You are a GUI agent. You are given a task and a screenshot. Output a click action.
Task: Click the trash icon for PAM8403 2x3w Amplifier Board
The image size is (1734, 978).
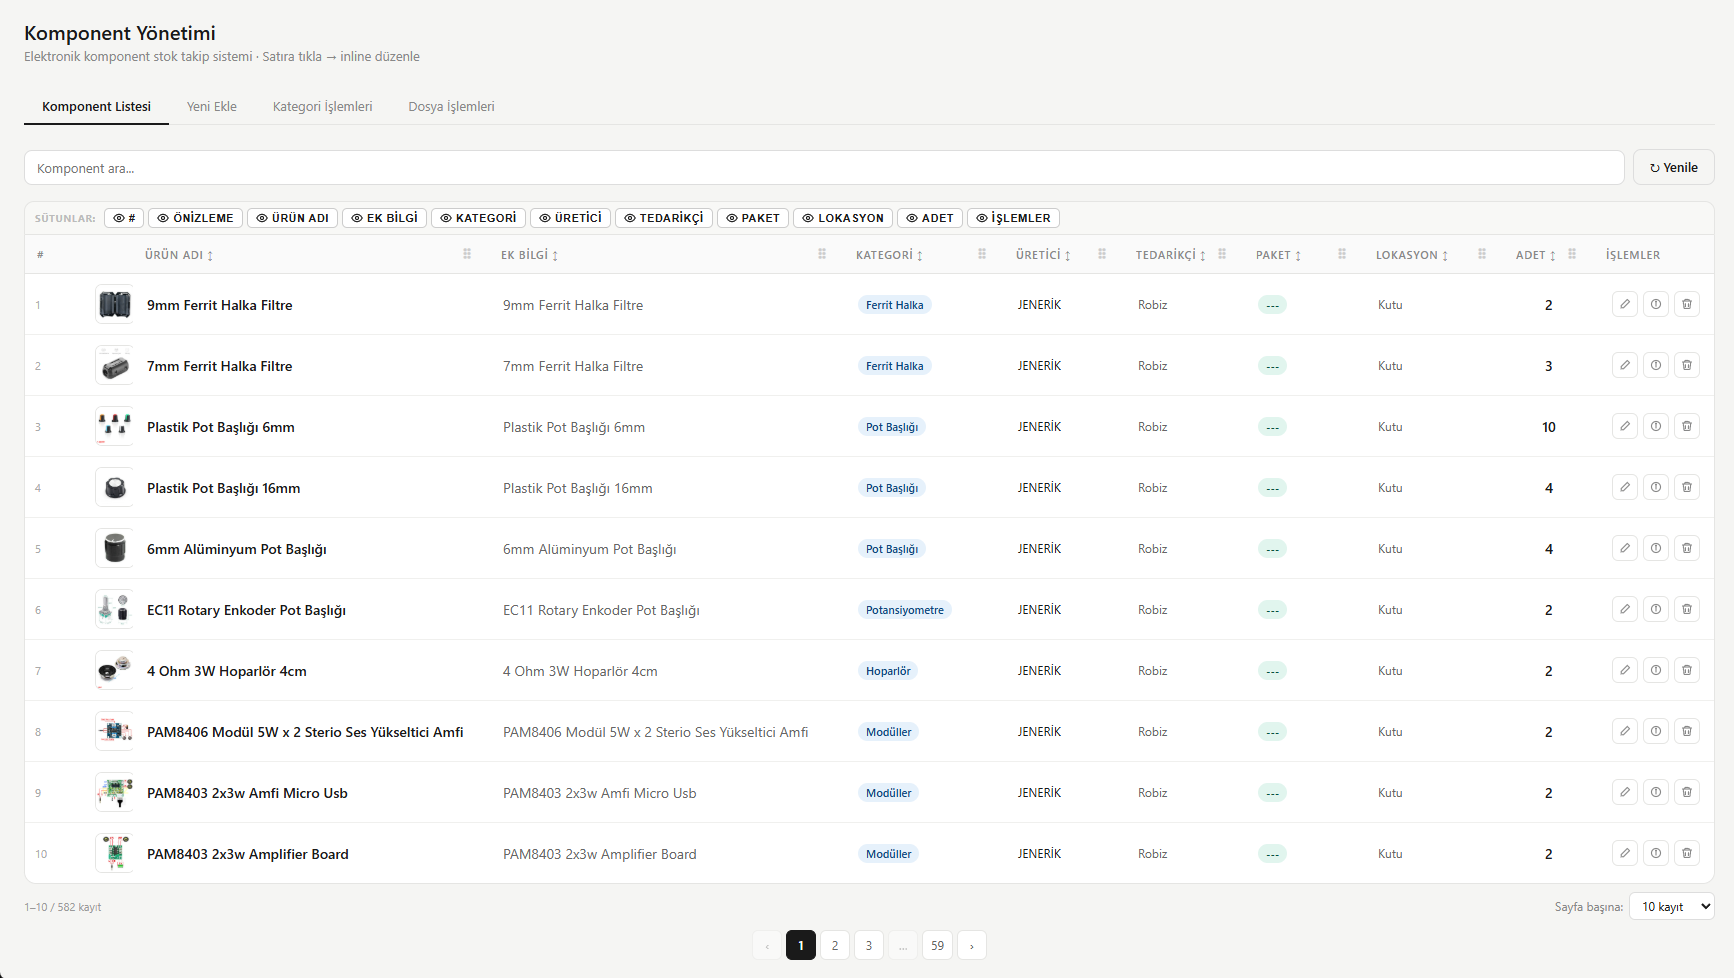click(x=1686, y=853)
